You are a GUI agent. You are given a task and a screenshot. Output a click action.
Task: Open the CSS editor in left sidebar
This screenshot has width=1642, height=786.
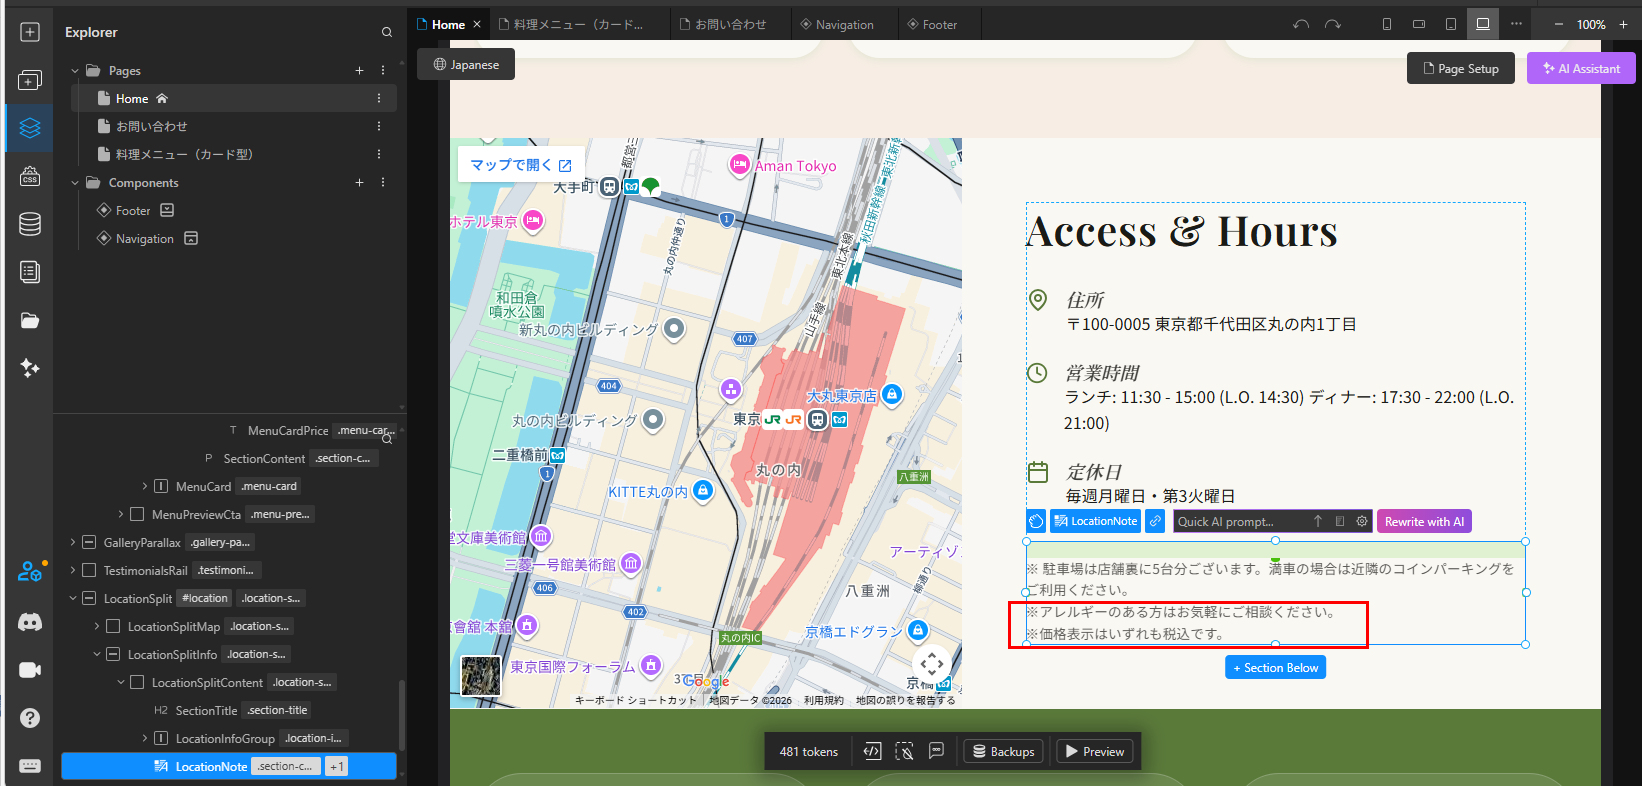click(x=30, y=176)
